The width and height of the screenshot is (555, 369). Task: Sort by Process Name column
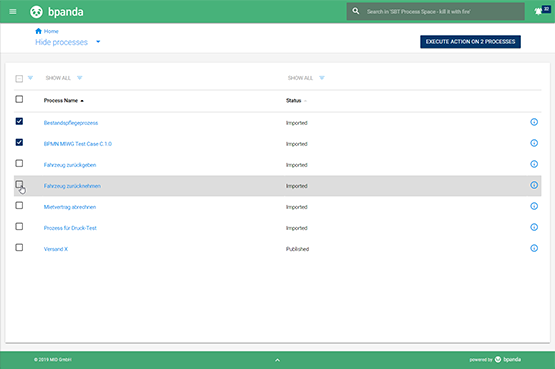64,101
